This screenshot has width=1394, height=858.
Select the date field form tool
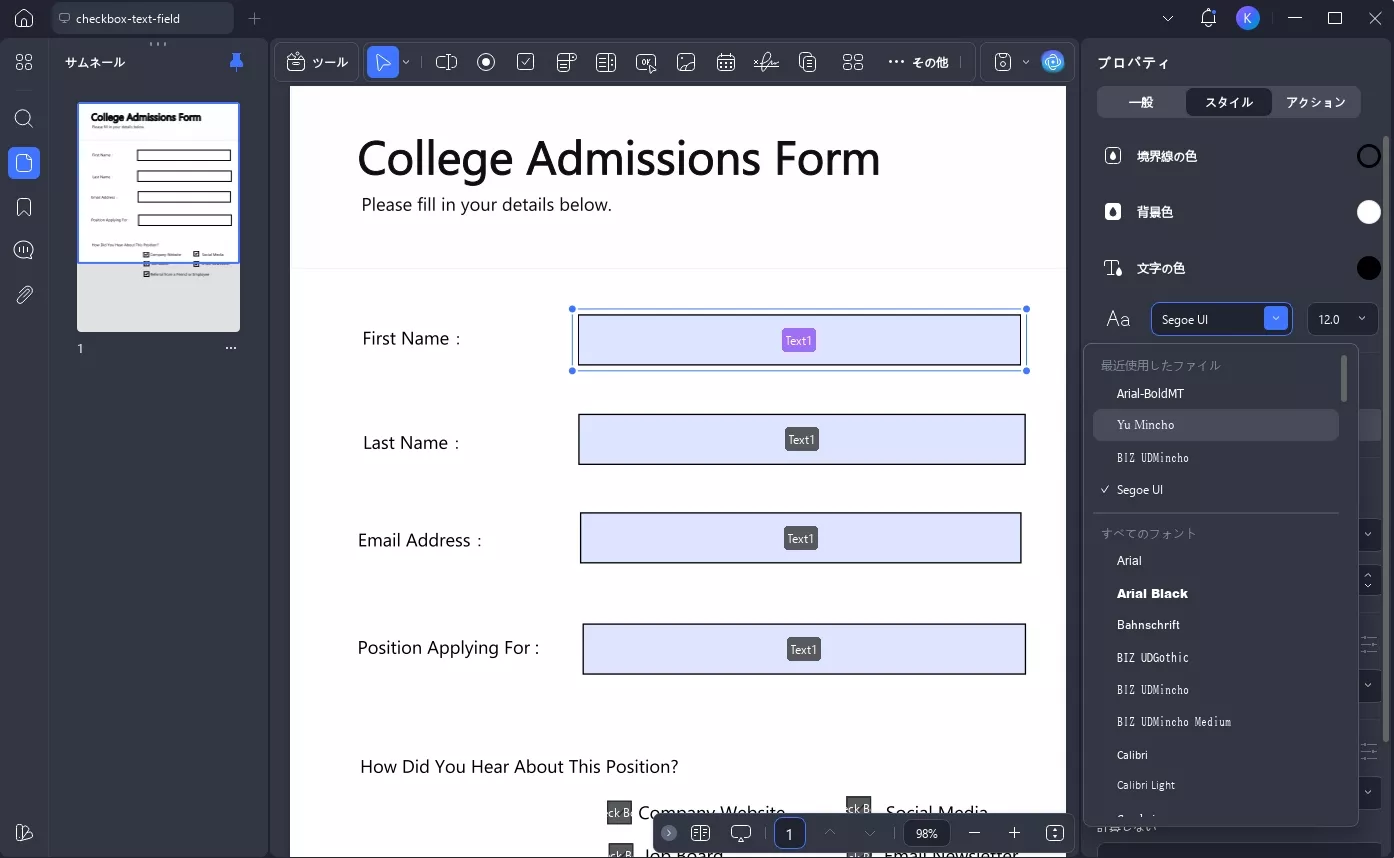pos(726,62)
